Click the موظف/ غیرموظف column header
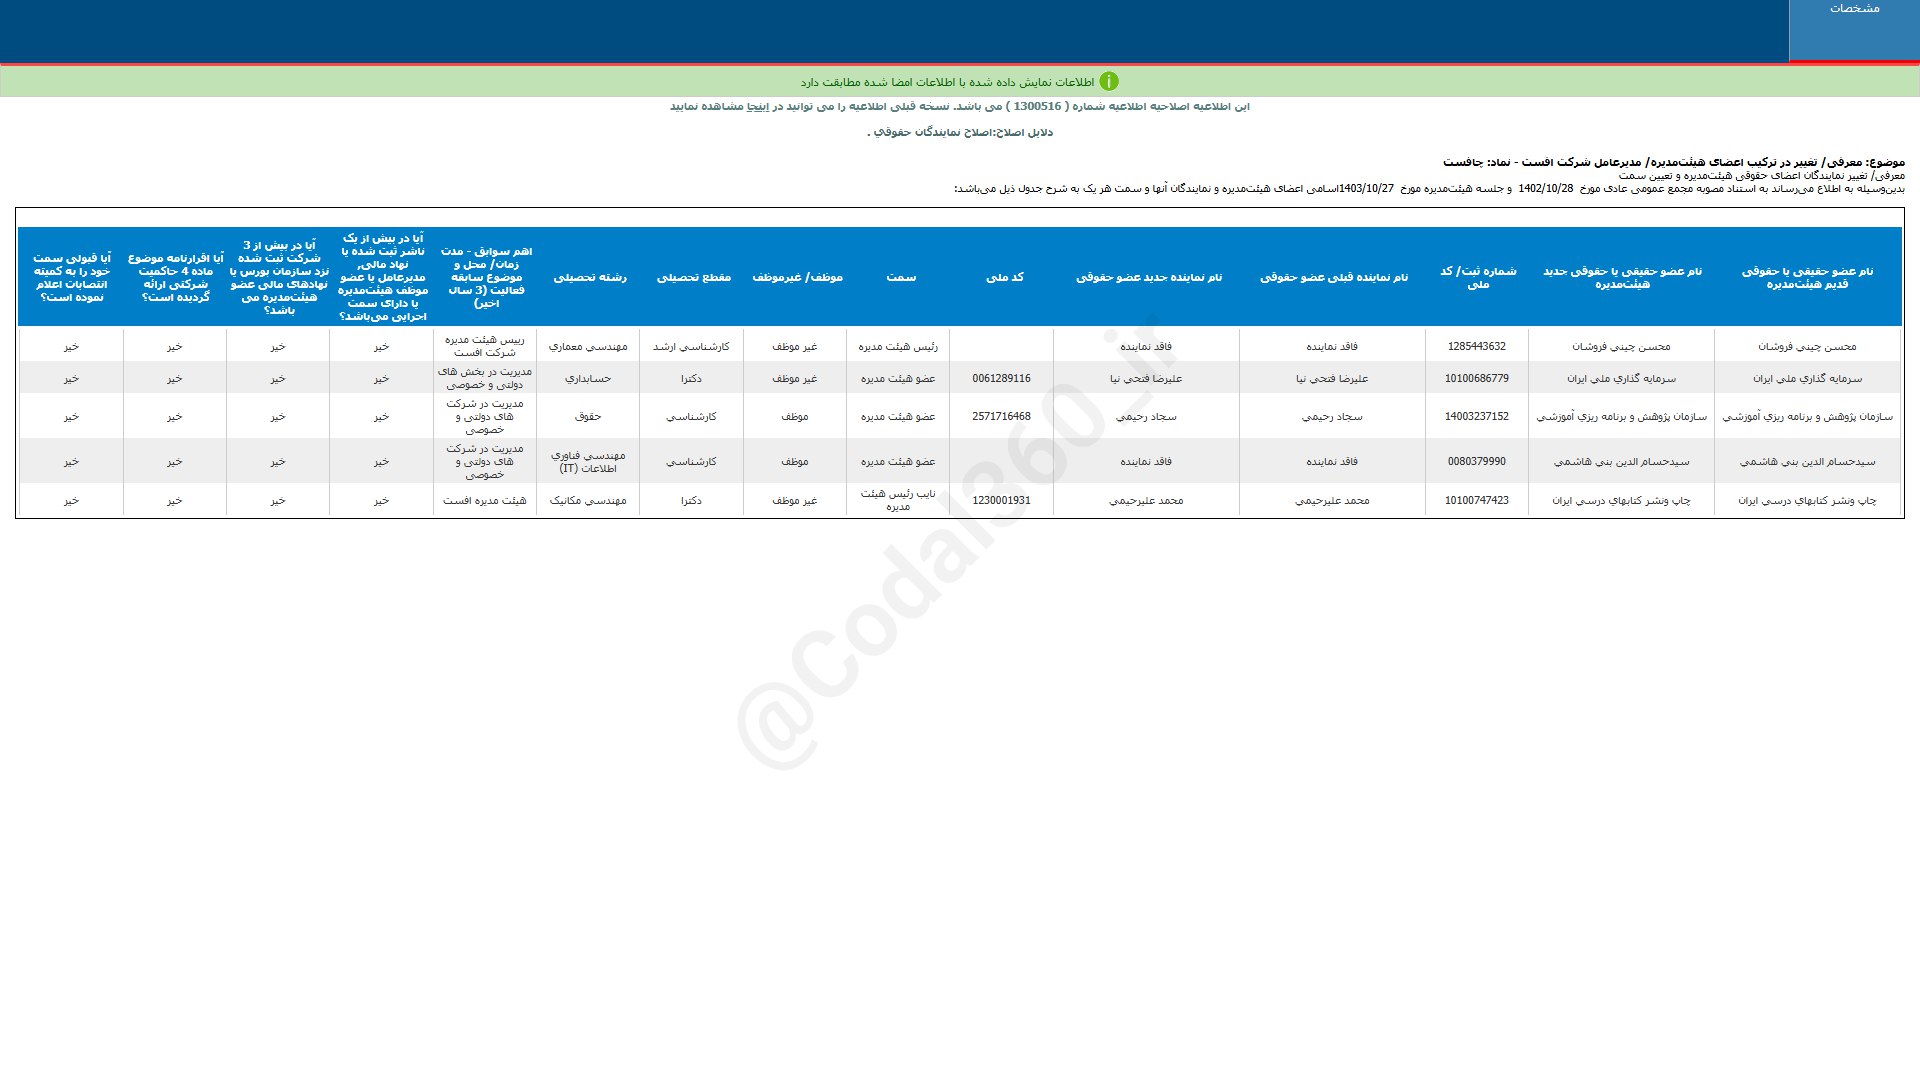1920x1080 pixels. coord(797,277)
